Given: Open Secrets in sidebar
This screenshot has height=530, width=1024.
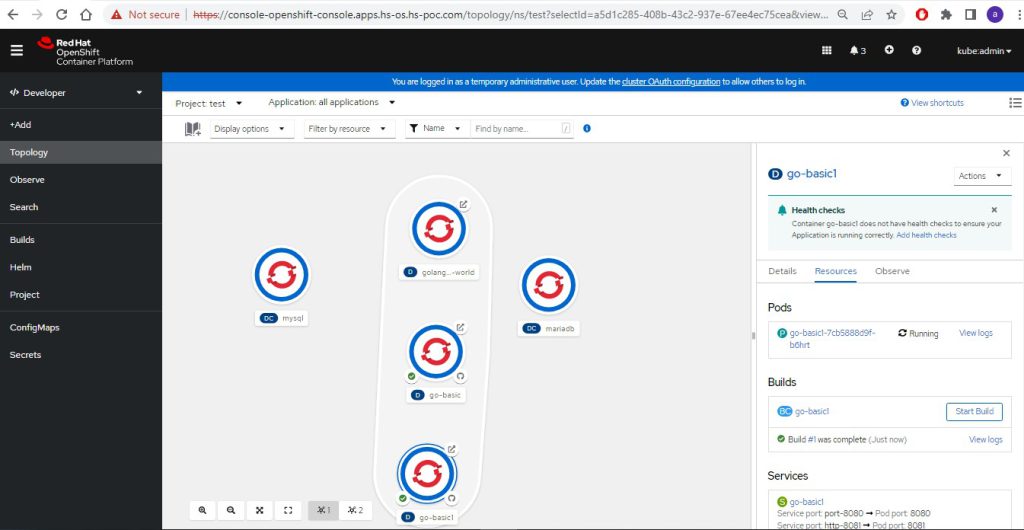Looking at the screenshot, I should tap(81, 355).
